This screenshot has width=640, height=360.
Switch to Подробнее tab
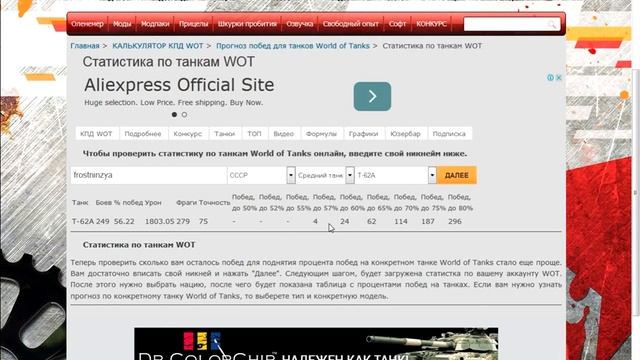point(143,133)
